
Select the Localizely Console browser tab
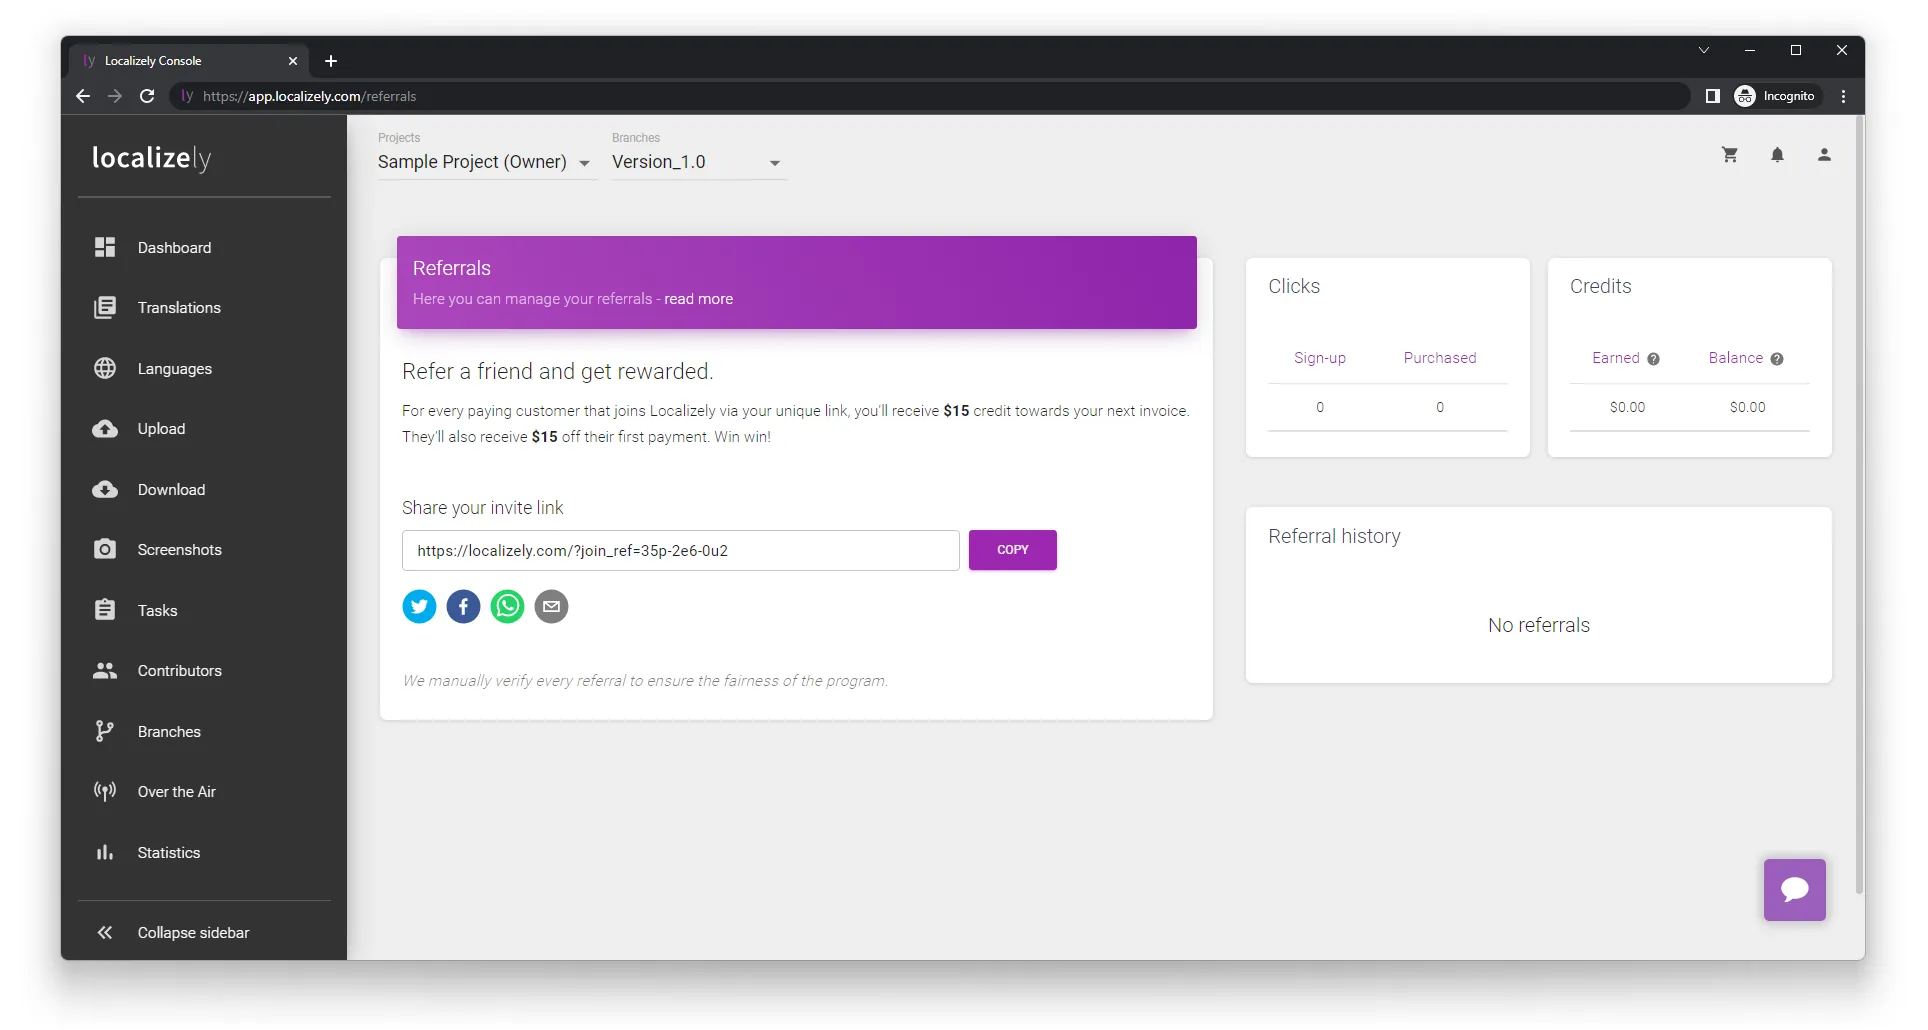pos(189,61)
